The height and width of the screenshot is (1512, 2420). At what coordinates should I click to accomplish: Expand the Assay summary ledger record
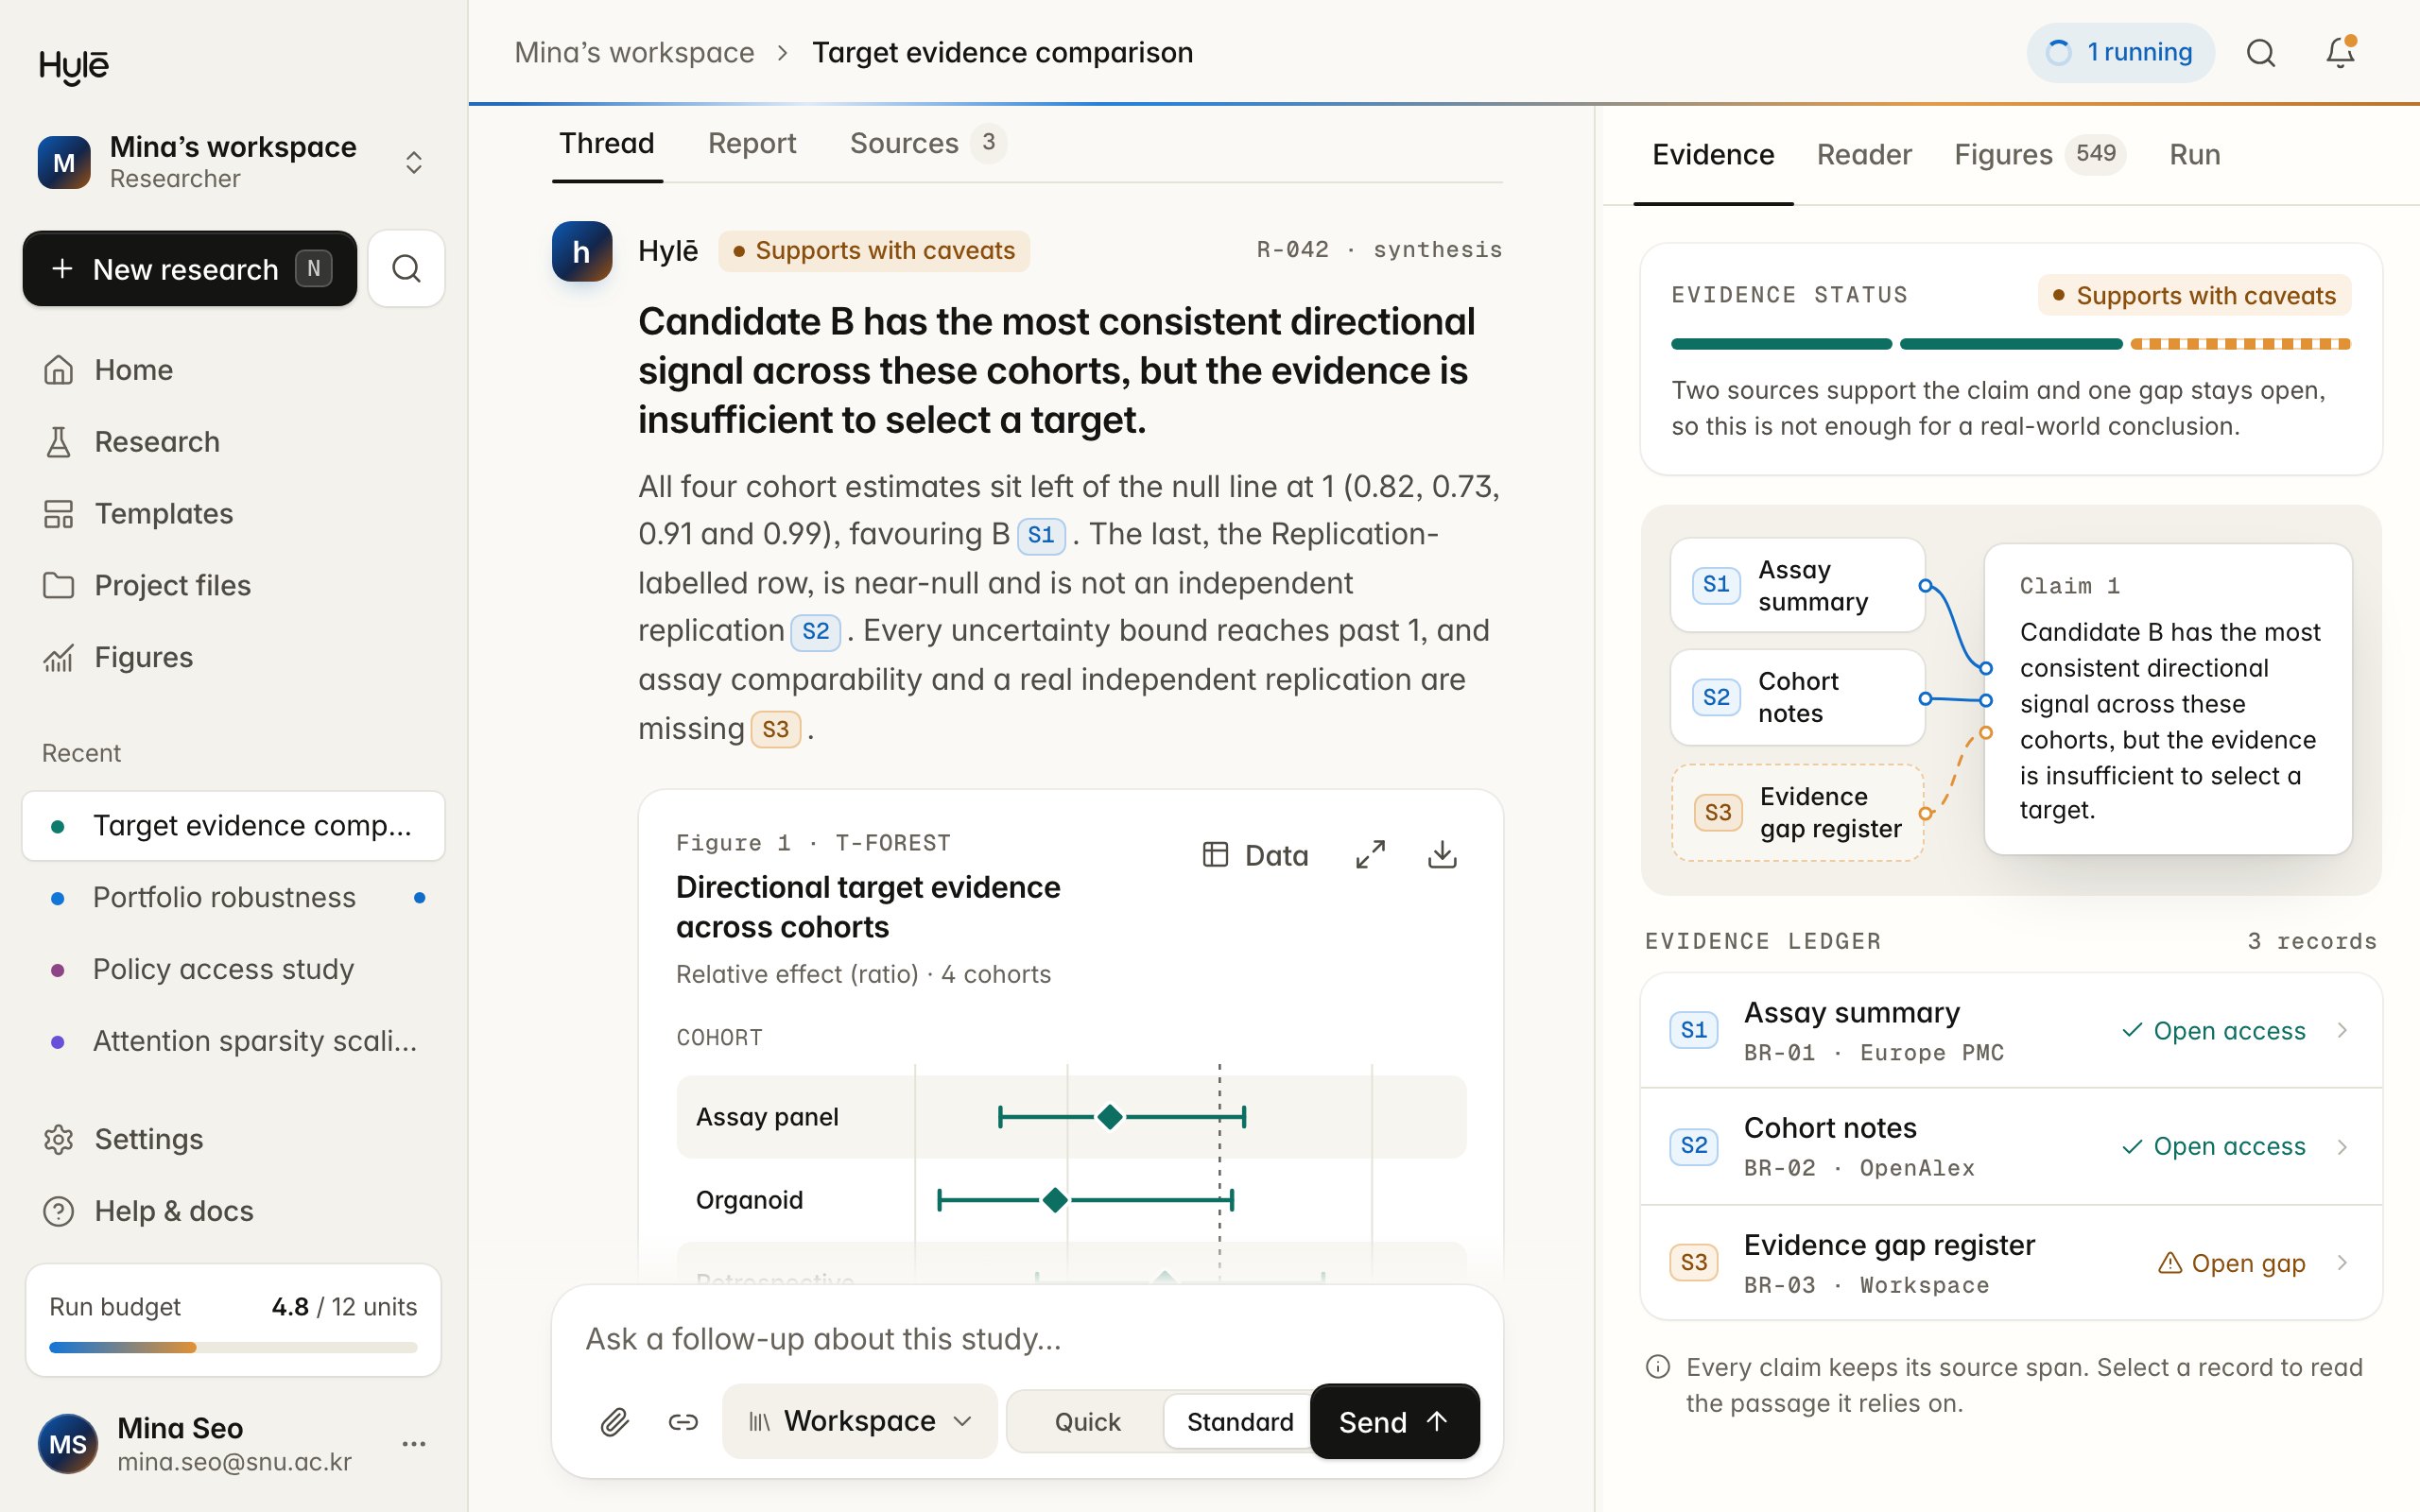click(x=2011, y=1030)
